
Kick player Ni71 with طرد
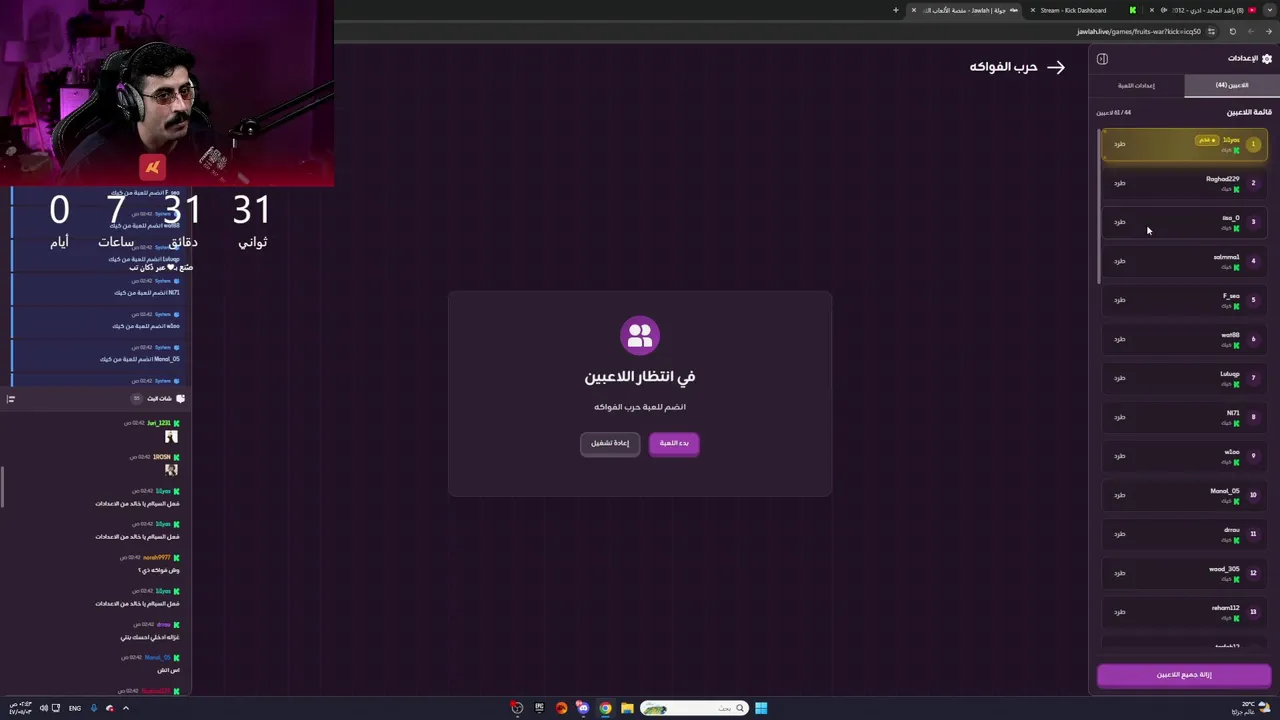tap(1120, 417)
